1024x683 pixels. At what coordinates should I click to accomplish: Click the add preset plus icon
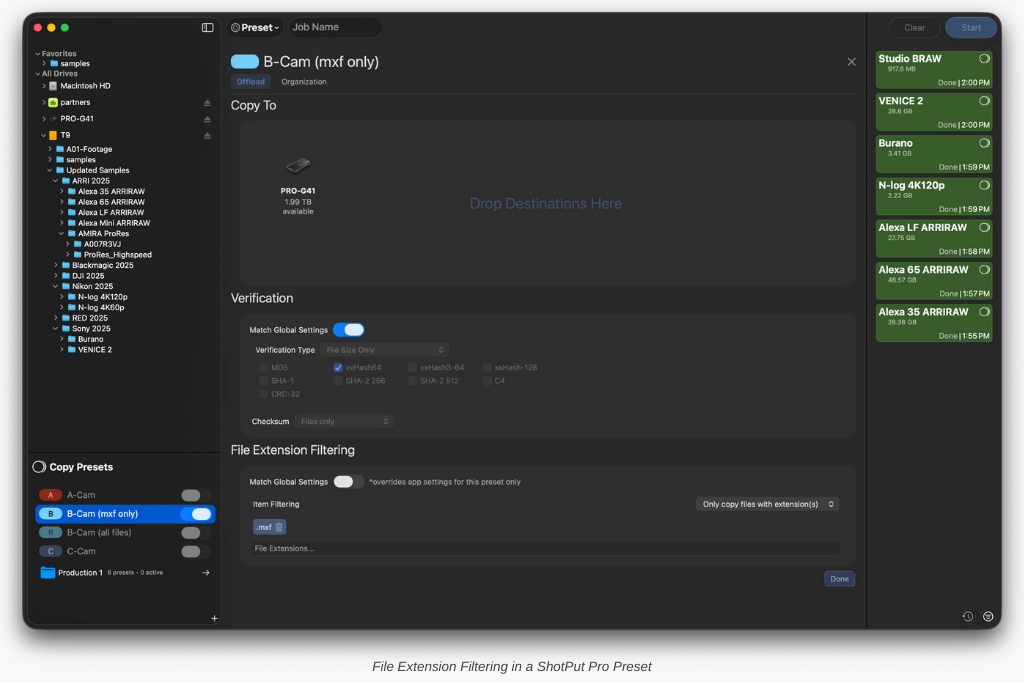(x=214, y=618)
